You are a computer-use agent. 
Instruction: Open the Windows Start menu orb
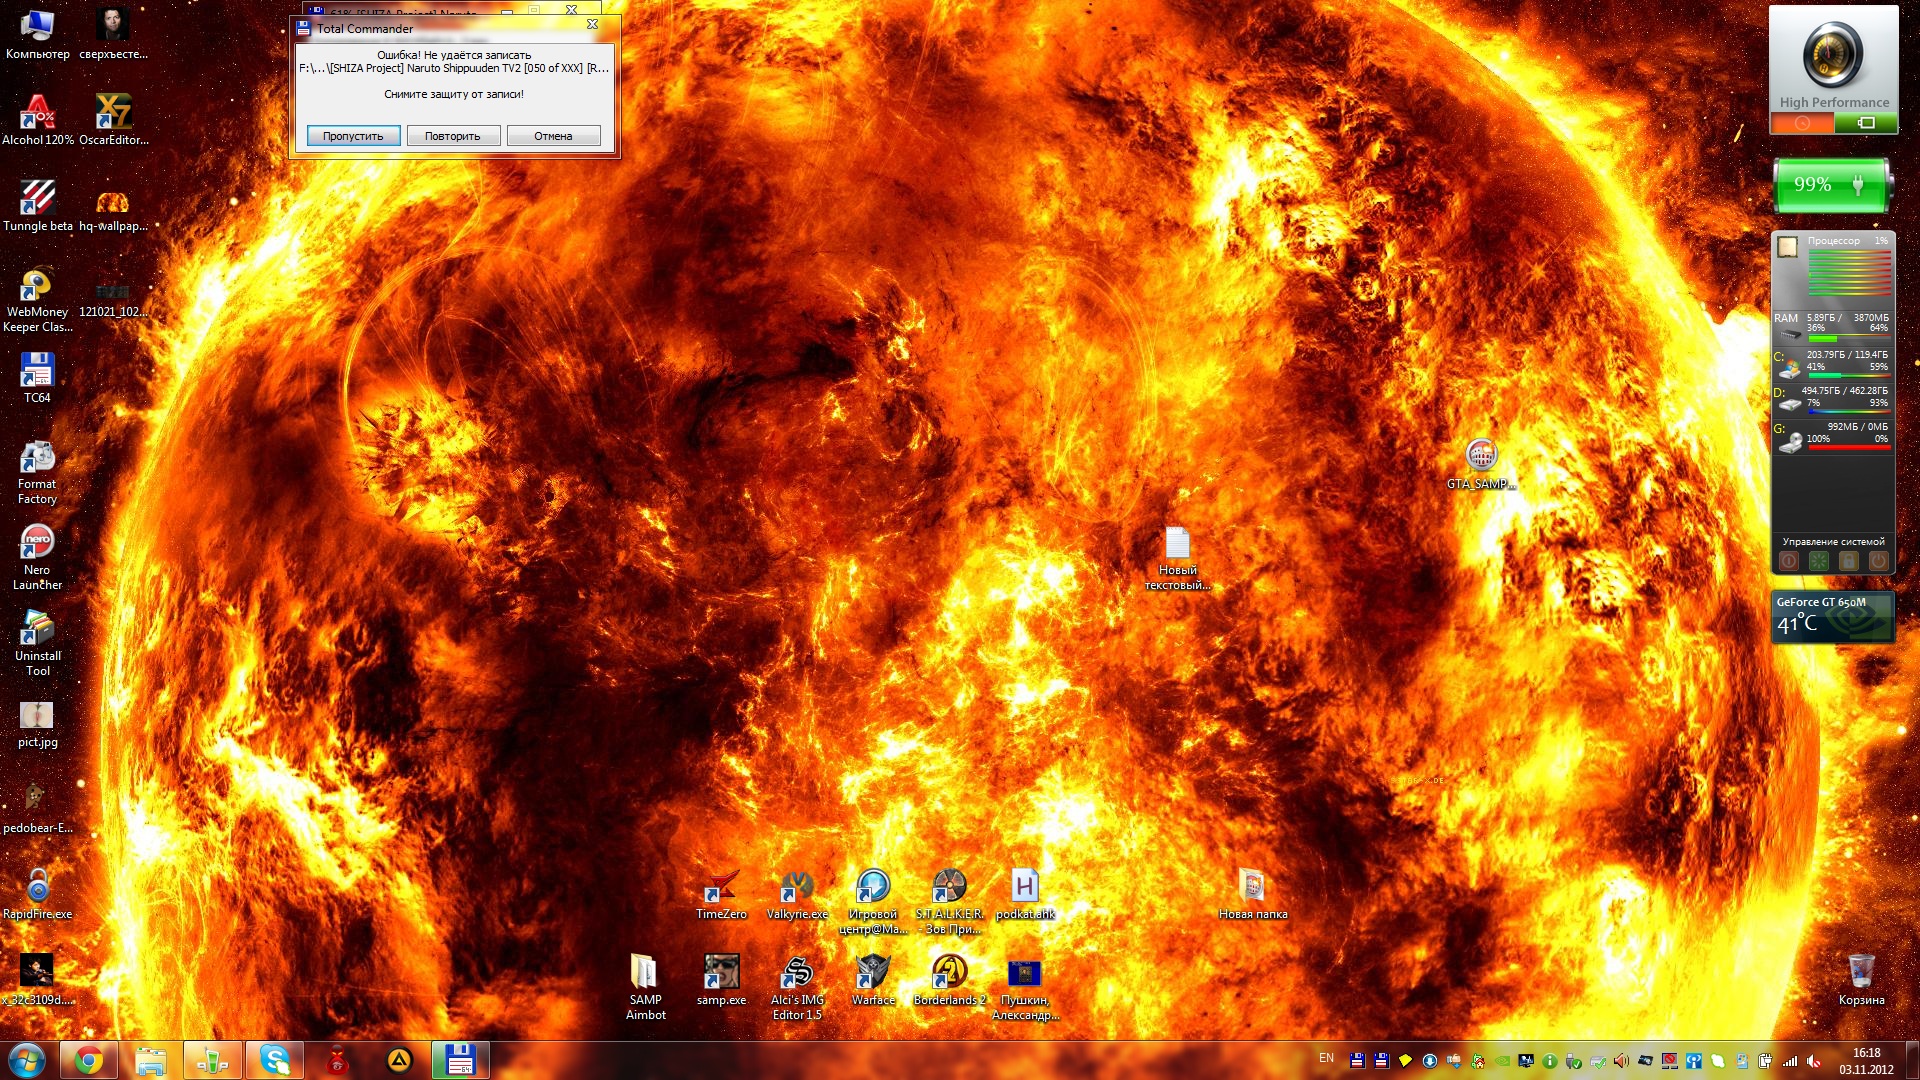27,1060
